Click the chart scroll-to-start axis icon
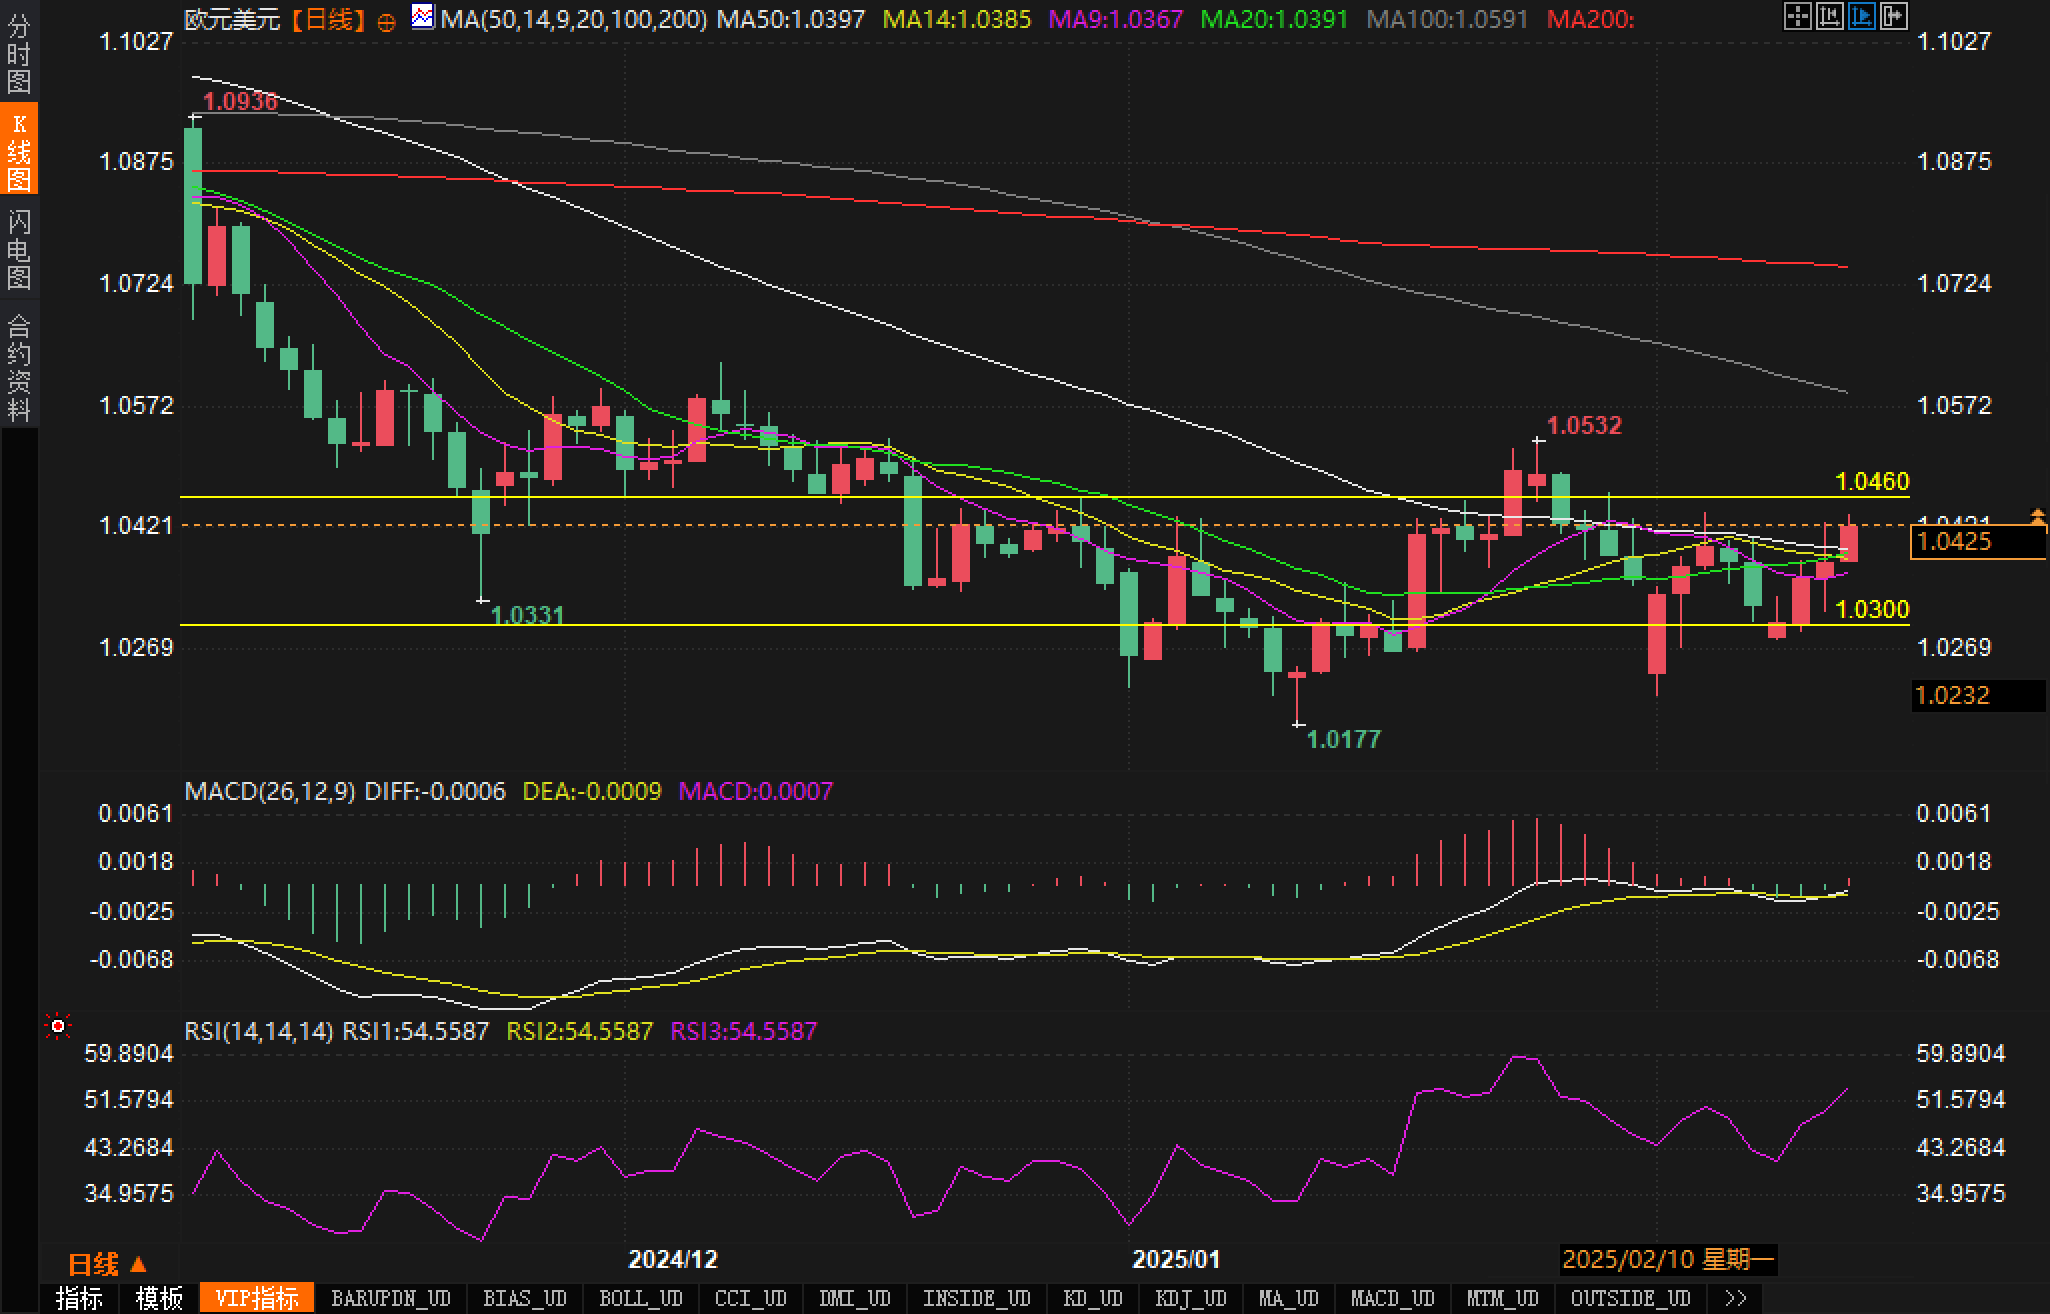This screenshot has height=1314, width=2050. (x=1829, y=16)
